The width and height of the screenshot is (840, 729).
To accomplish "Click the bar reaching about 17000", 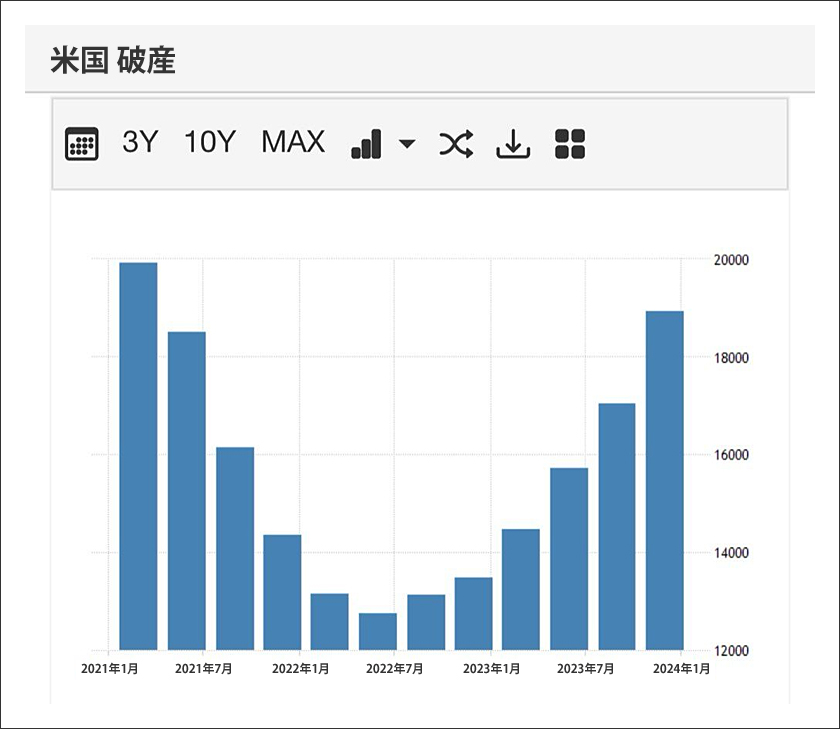I will [x=617, y=526].
